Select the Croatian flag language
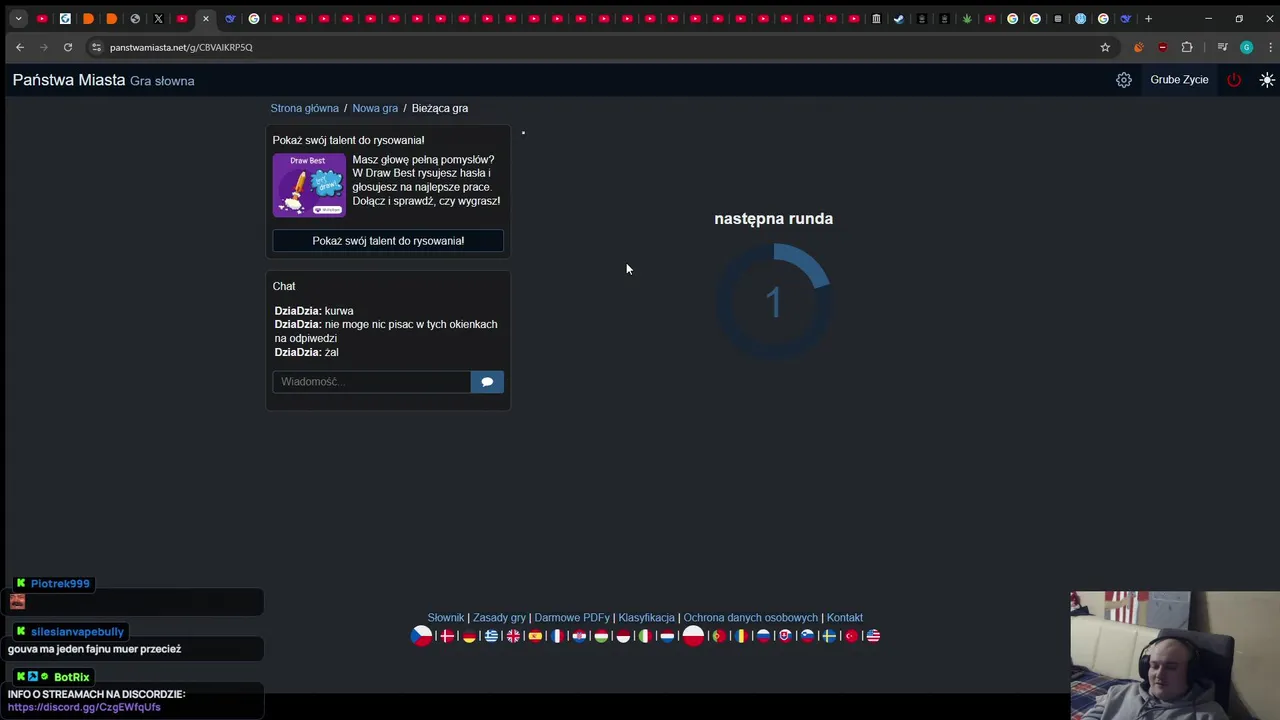 tap(579, 636)
